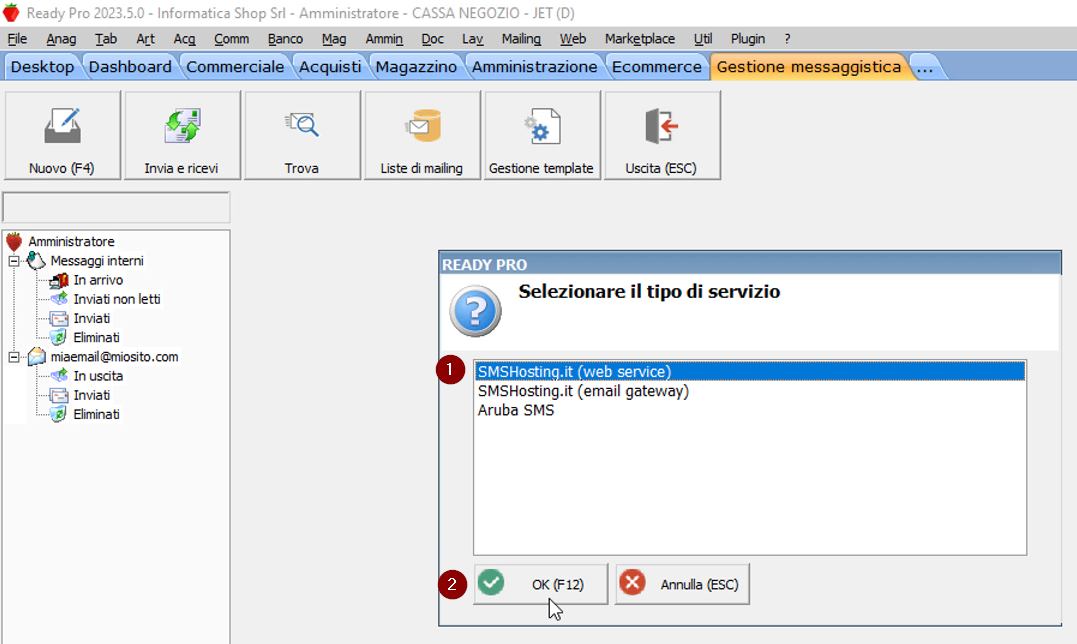This screenshot has width=1077, height=644.
Task: Click the In arrivo mailbox icon
Action: point(59,280)
